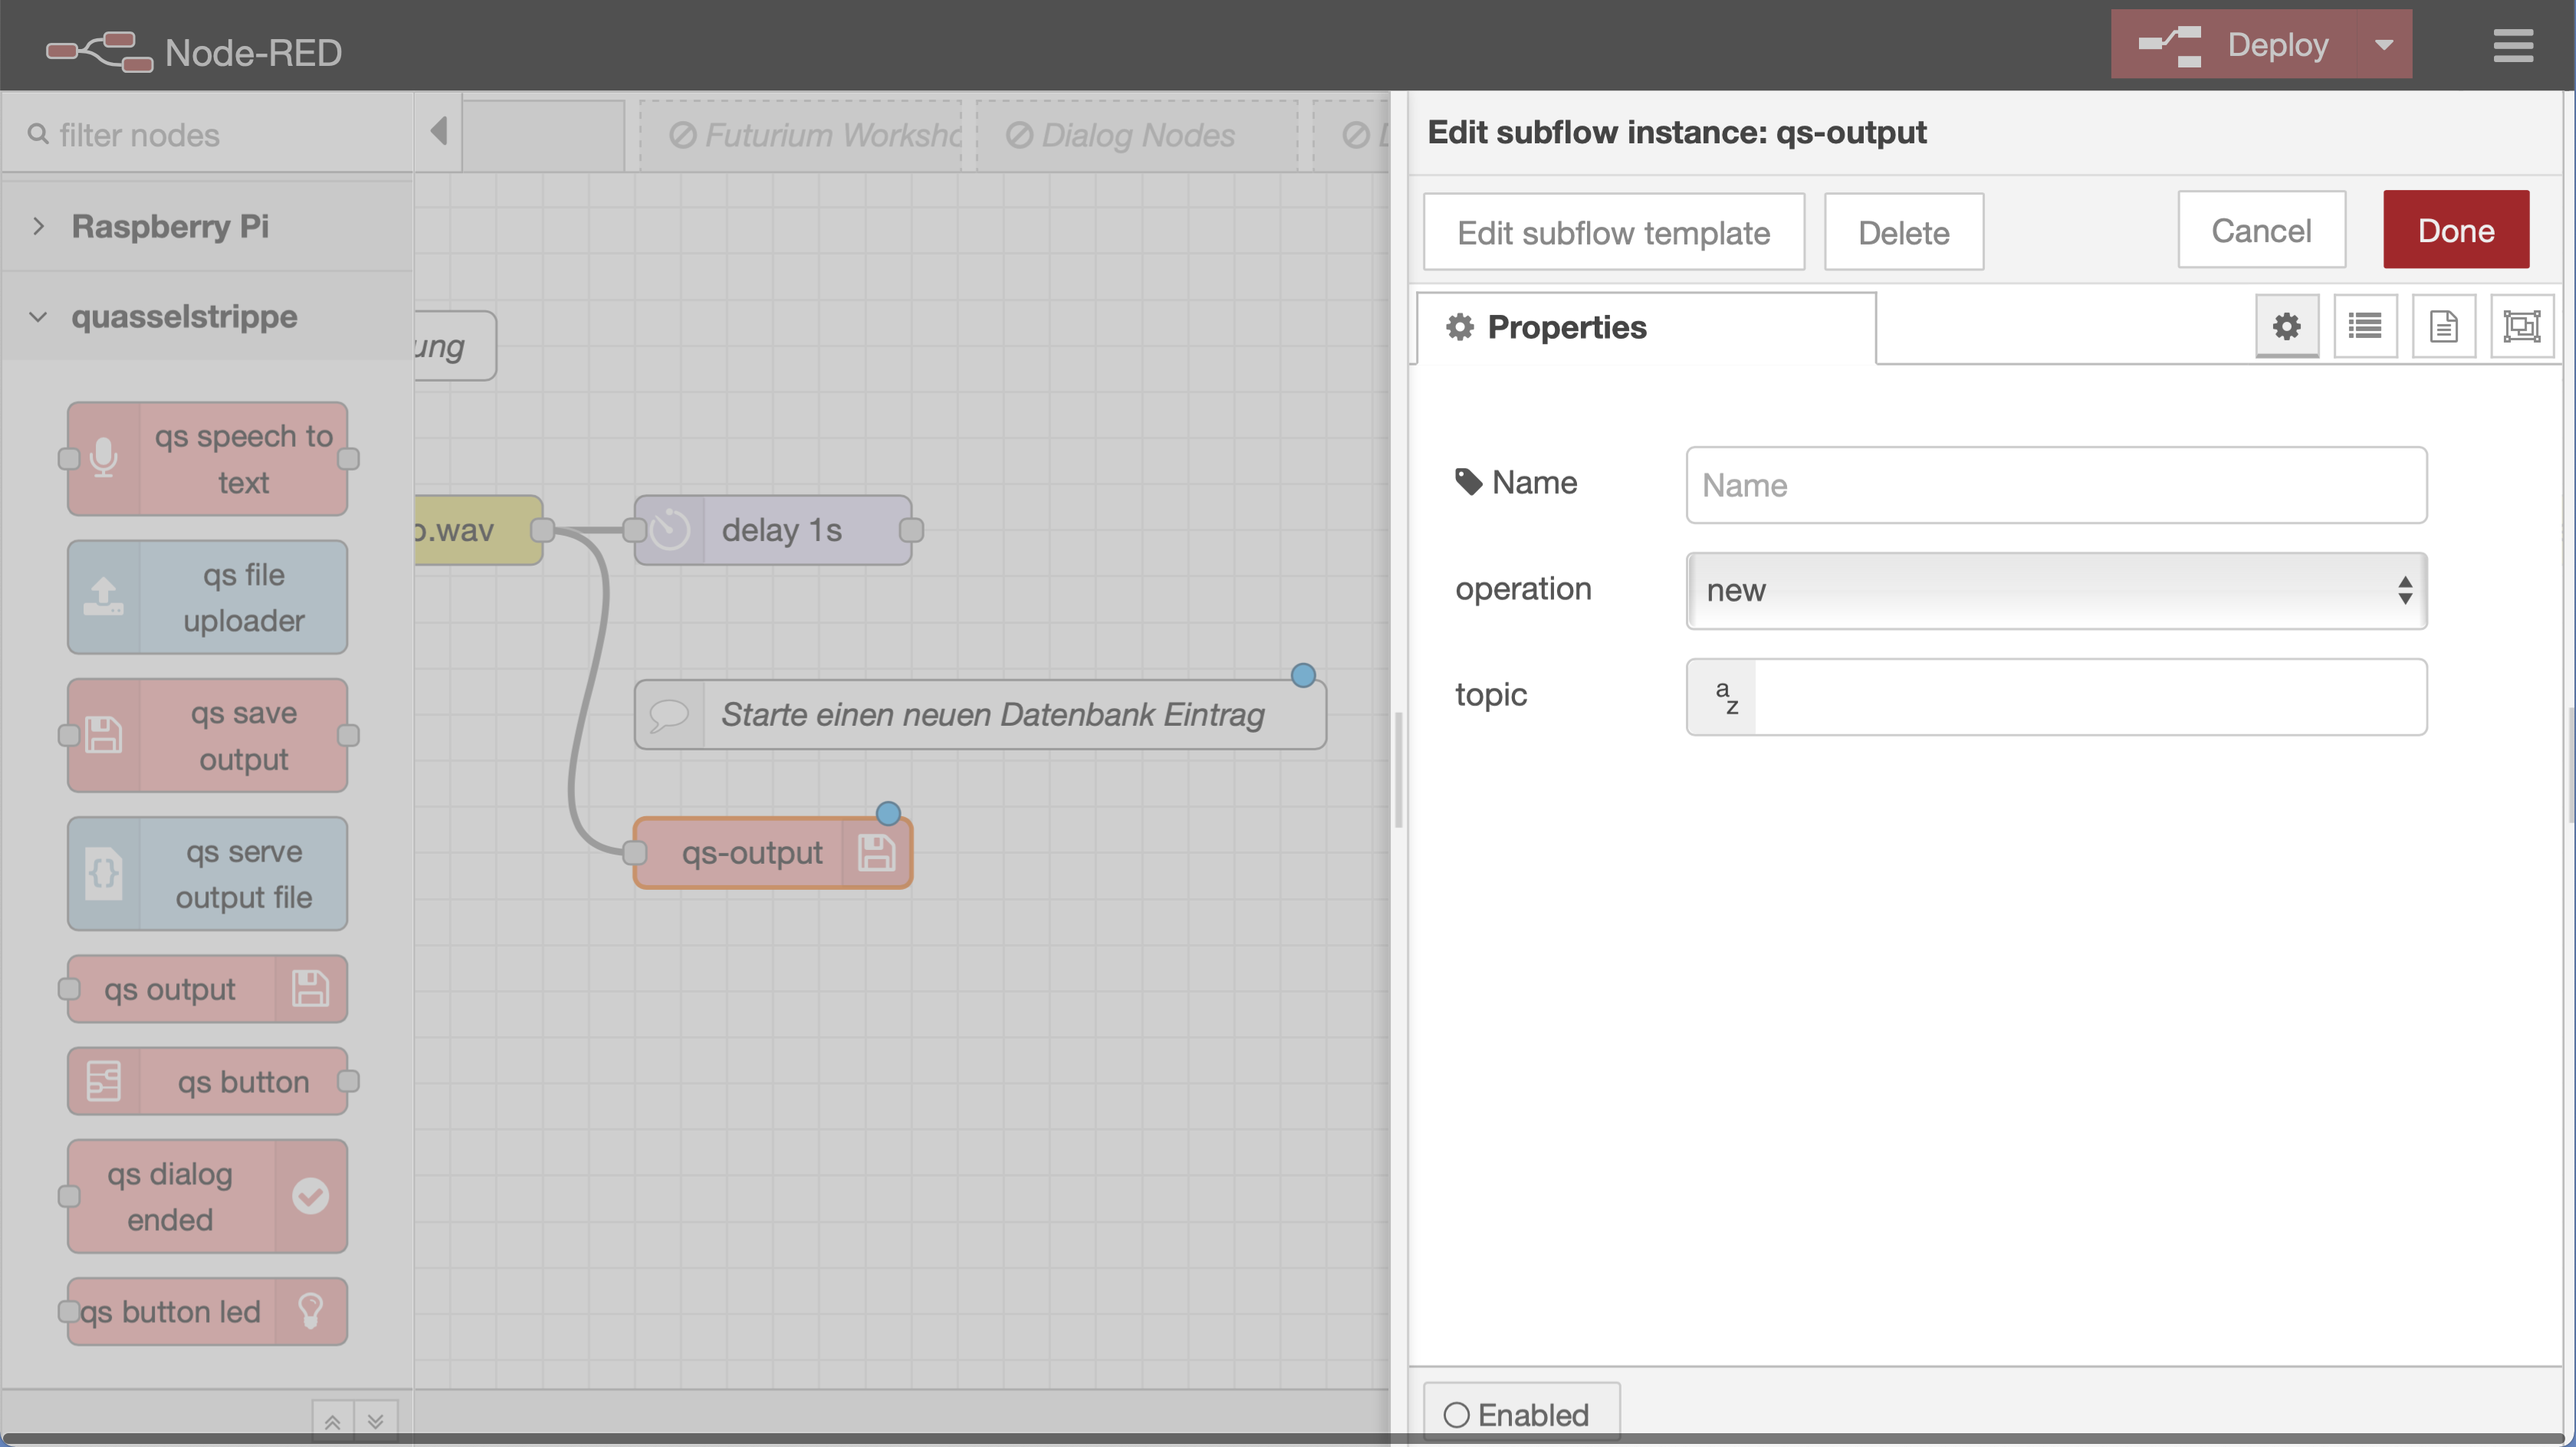Click the partially visible third workspace tab
This screenshot has height=1447, width=2576.
tap(1352, 135)
